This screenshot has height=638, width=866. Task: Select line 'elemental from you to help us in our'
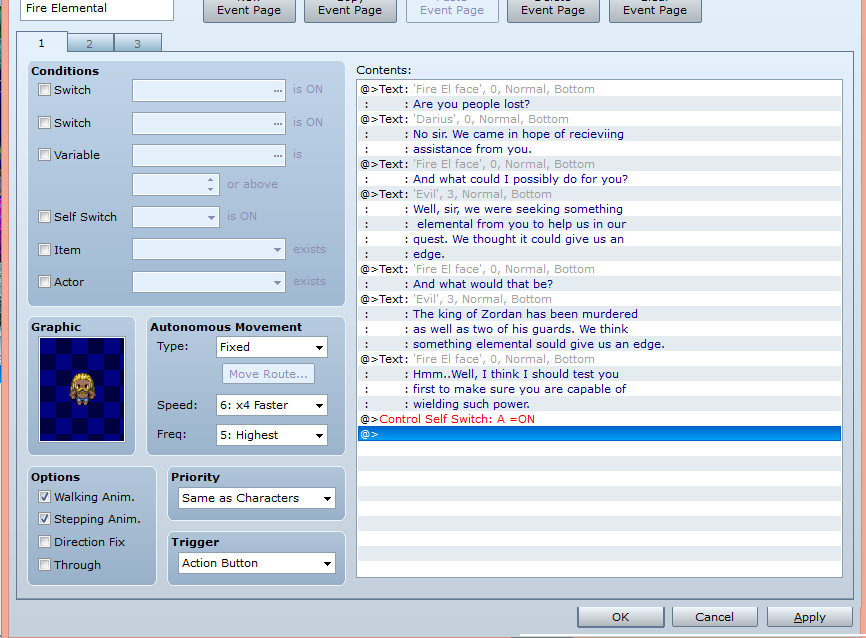599,224
